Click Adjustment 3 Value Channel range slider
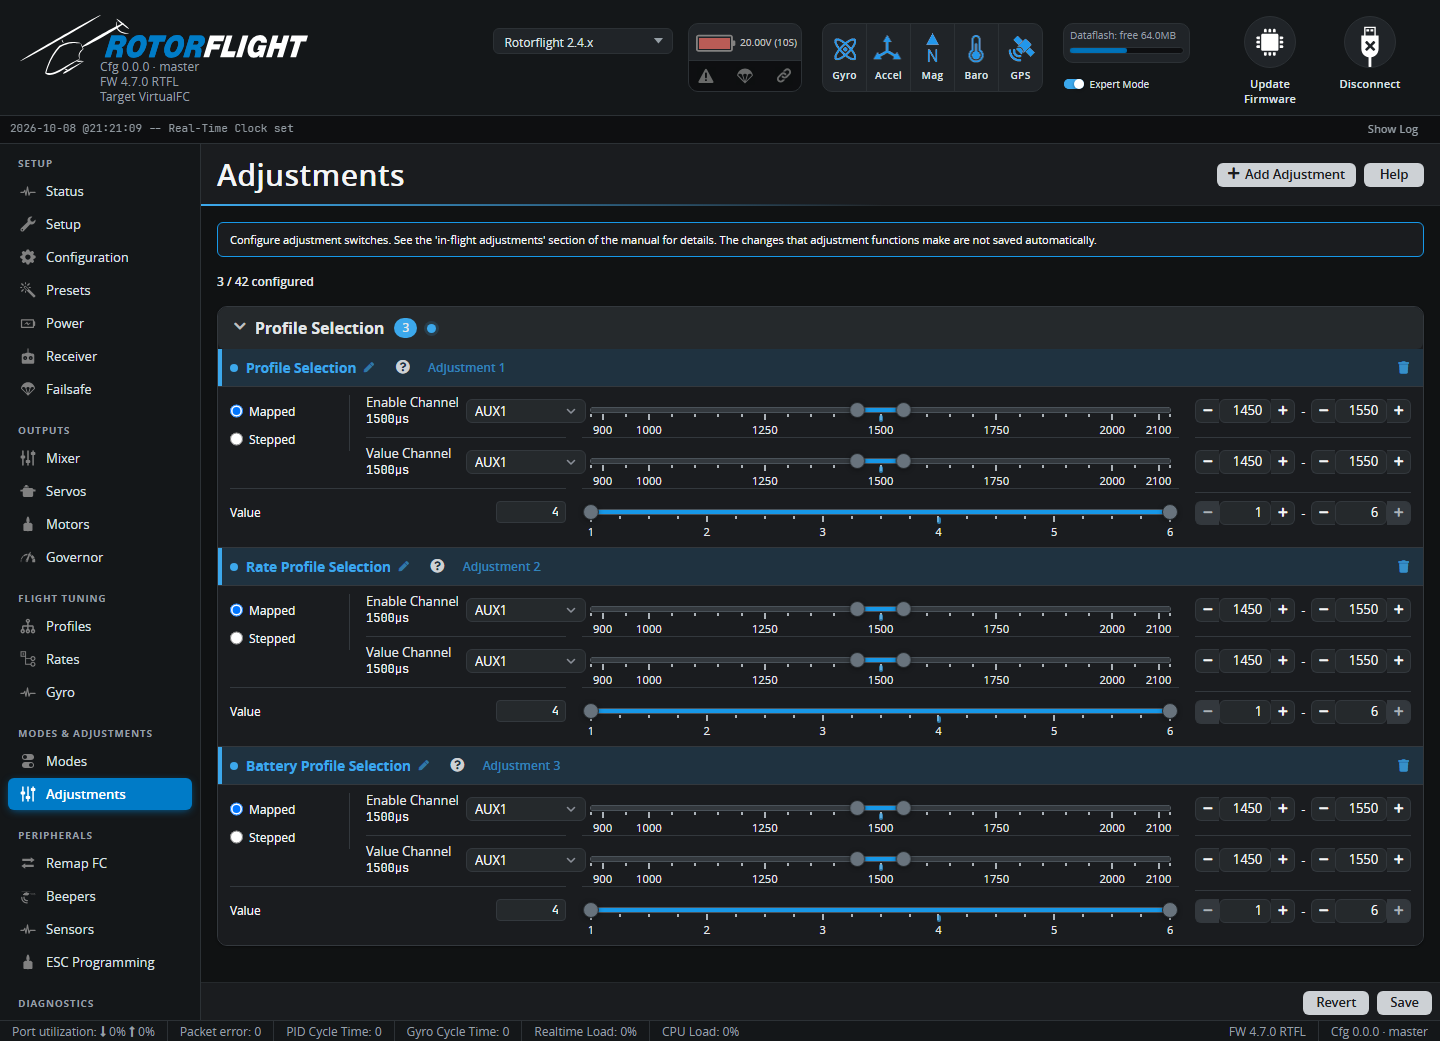Viewport: 1440px width, 1041px height. [x=880, y=859]
